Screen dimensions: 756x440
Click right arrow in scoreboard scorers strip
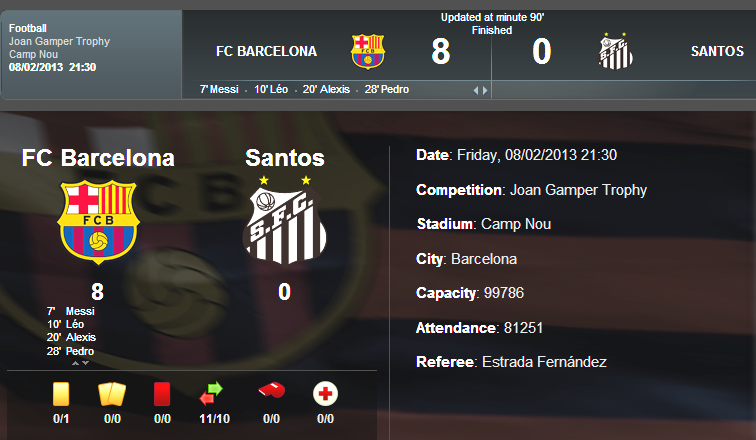tap(486, 90)
